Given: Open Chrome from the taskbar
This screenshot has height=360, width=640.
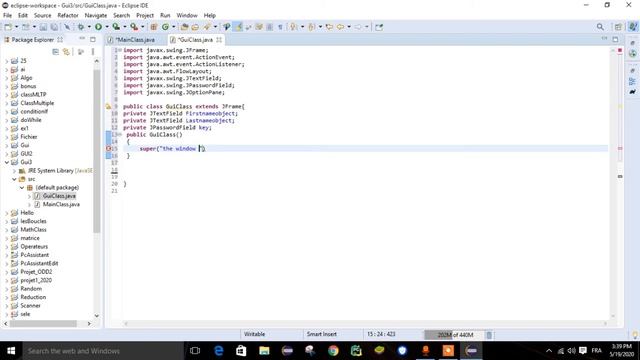Looking at the screenshot, I should [x=333, y=351].
